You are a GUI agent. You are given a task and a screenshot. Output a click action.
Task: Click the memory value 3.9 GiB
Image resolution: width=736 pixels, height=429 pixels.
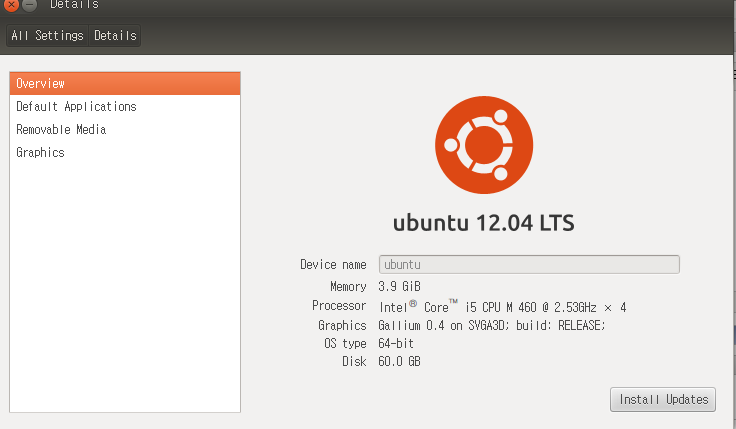pyautogui.click(x=399, y=286)
